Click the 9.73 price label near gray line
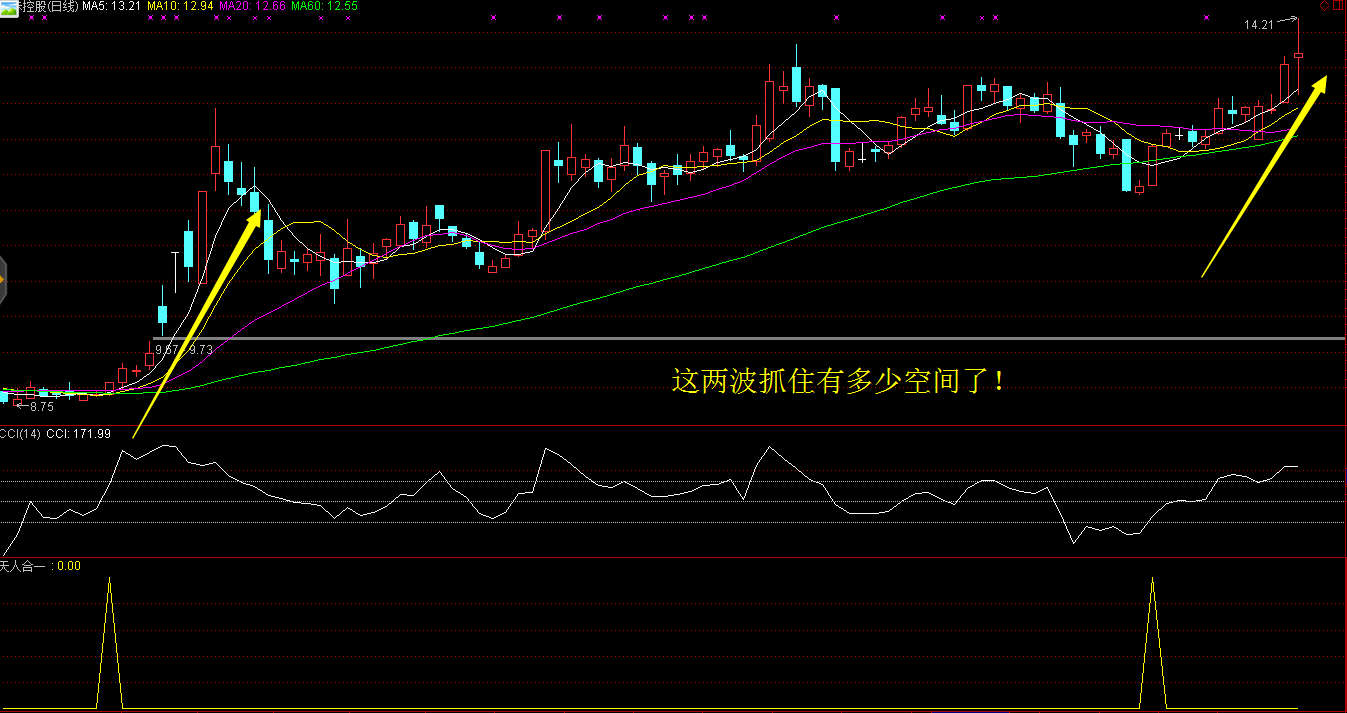The height and width of the screenshot is (713, 1347). 201,349
